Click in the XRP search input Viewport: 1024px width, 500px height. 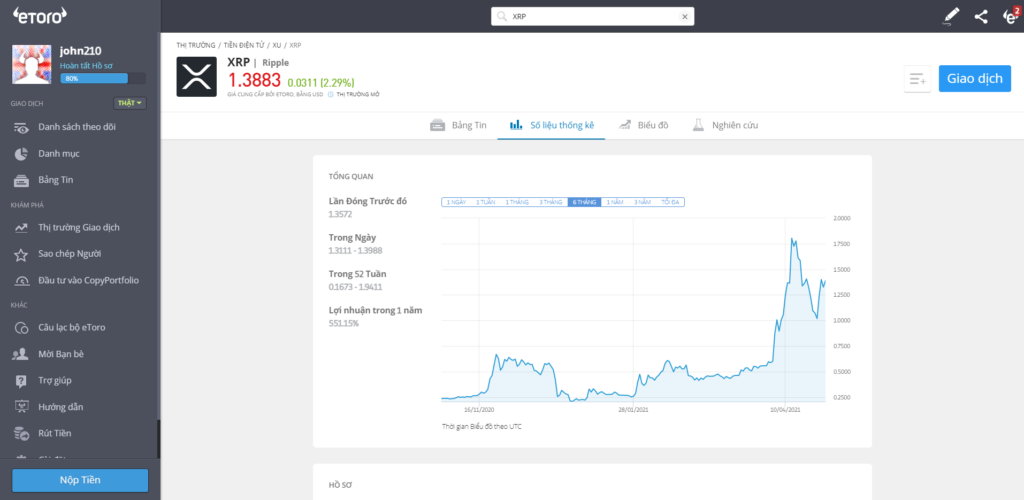click(592, 17)
